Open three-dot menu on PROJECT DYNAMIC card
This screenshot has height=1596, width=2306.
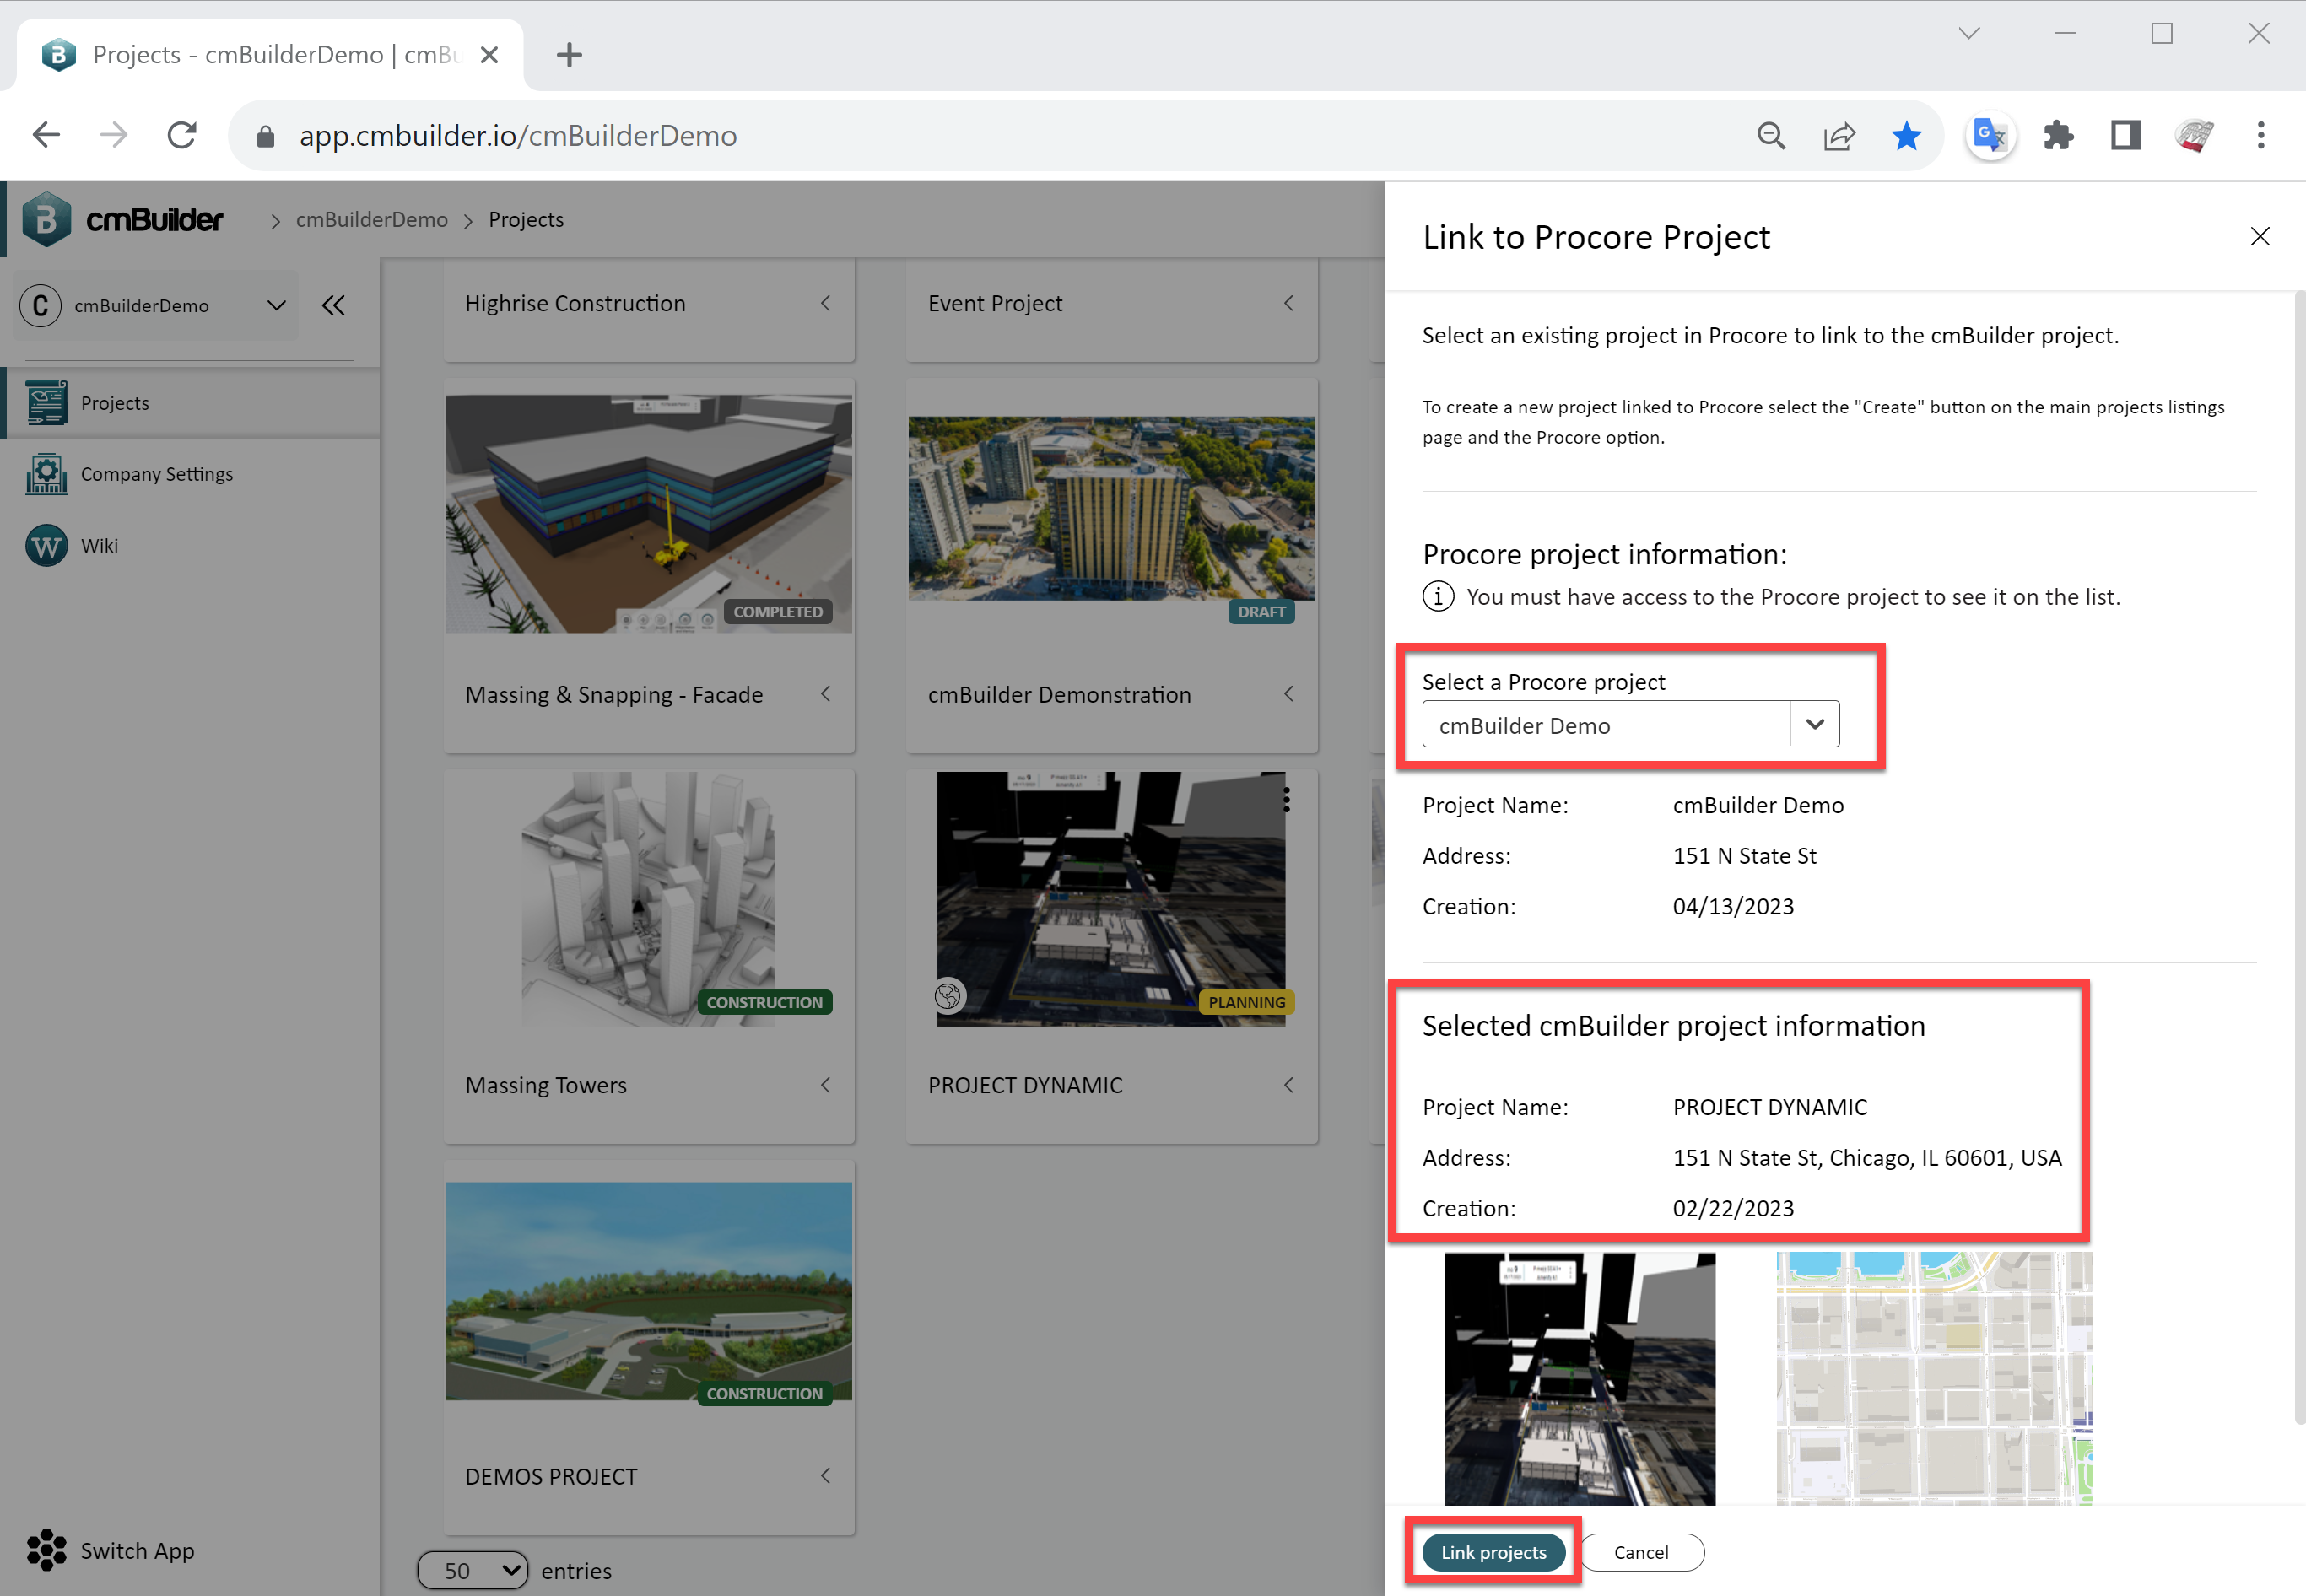[x=1286, y=800]
